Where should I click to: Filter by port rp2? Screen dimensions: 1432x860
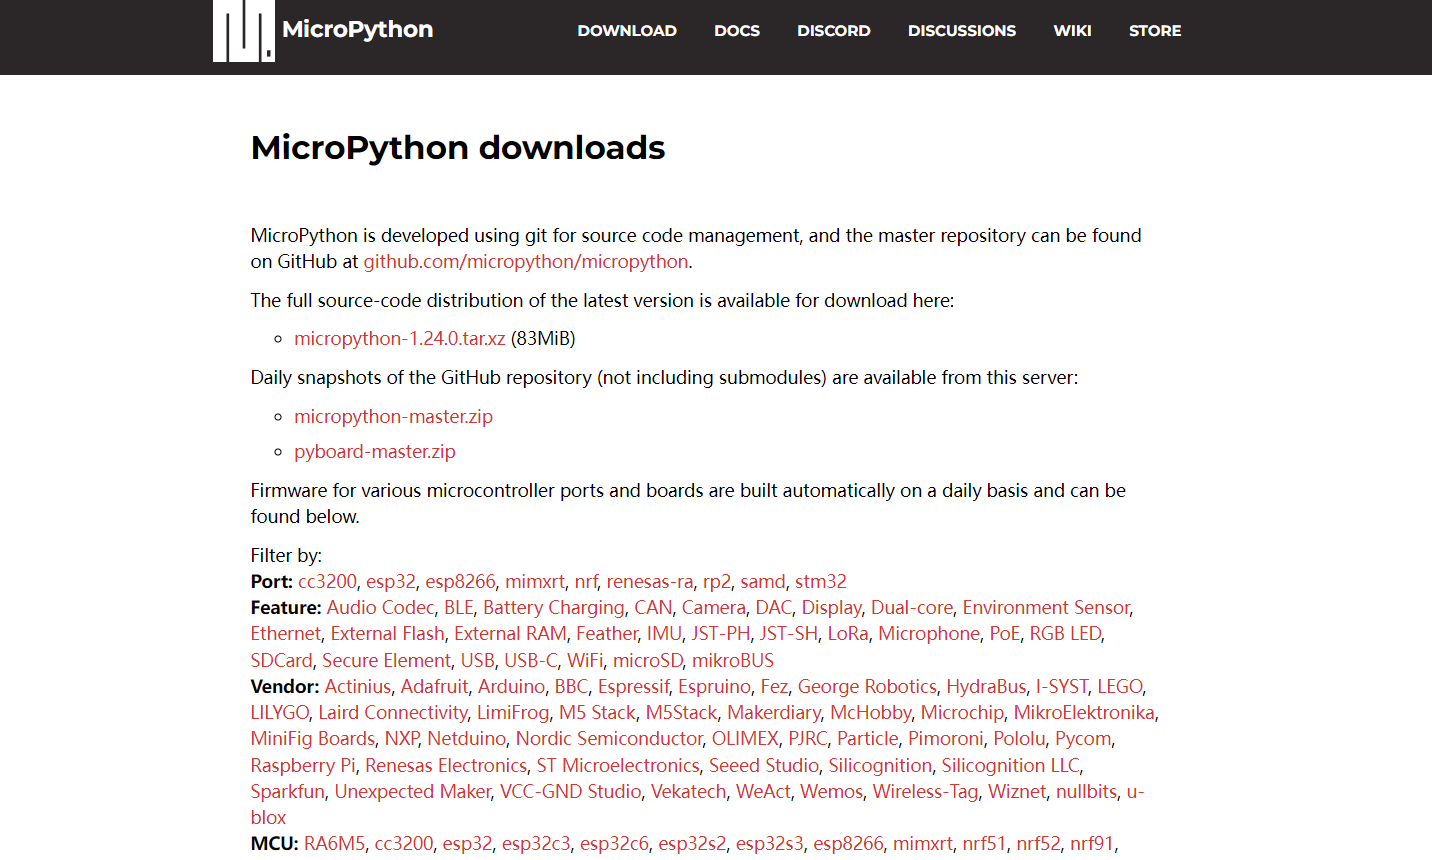[717, 582]
